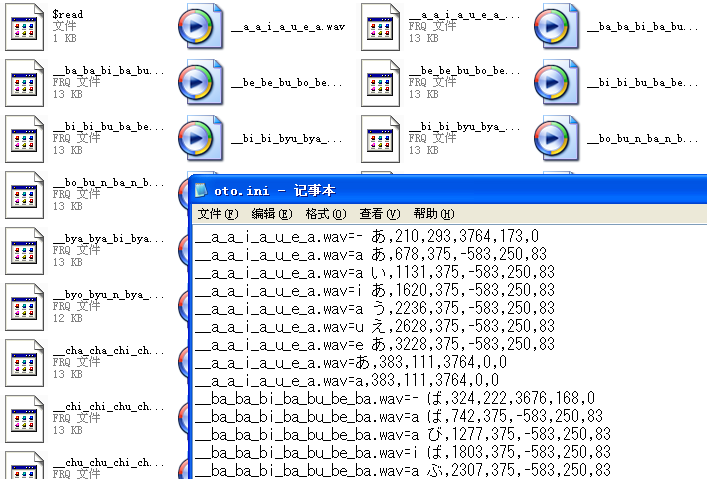This screenshot has height=479, width=707.
Task: Click the __bi_bi_bu_ba_be wav file label
Action: tap(642, 83)
